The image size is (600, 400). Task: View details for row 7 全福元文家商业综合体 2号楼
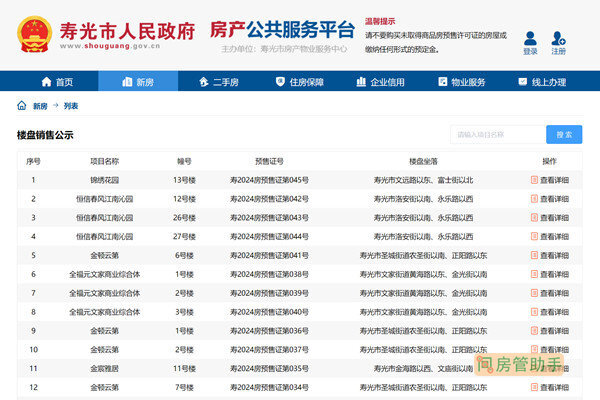pyautogui.click(x=550, y=293)
